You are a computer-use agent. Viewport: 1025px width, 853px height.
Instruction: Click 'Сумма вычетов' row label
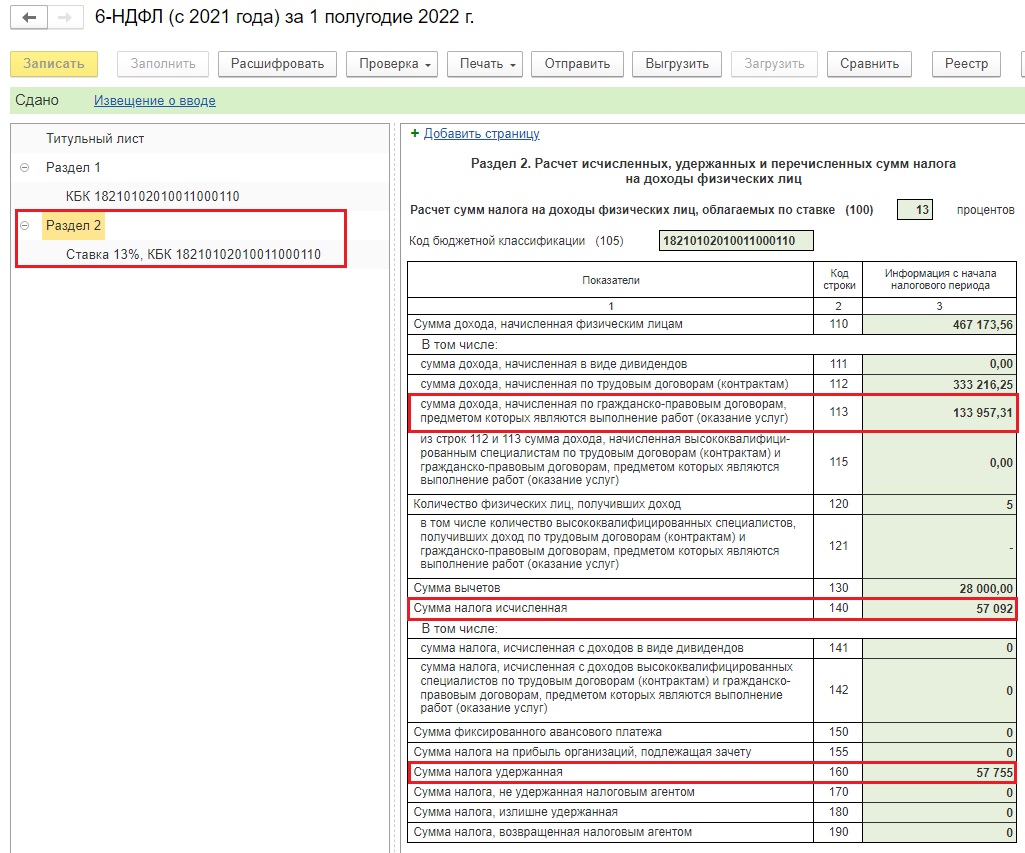coord(456,588)
